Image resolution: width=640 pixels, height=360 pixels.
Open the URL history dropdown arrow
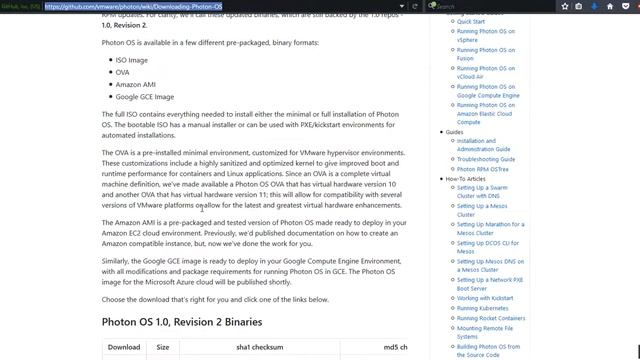[x=402, y=6]
